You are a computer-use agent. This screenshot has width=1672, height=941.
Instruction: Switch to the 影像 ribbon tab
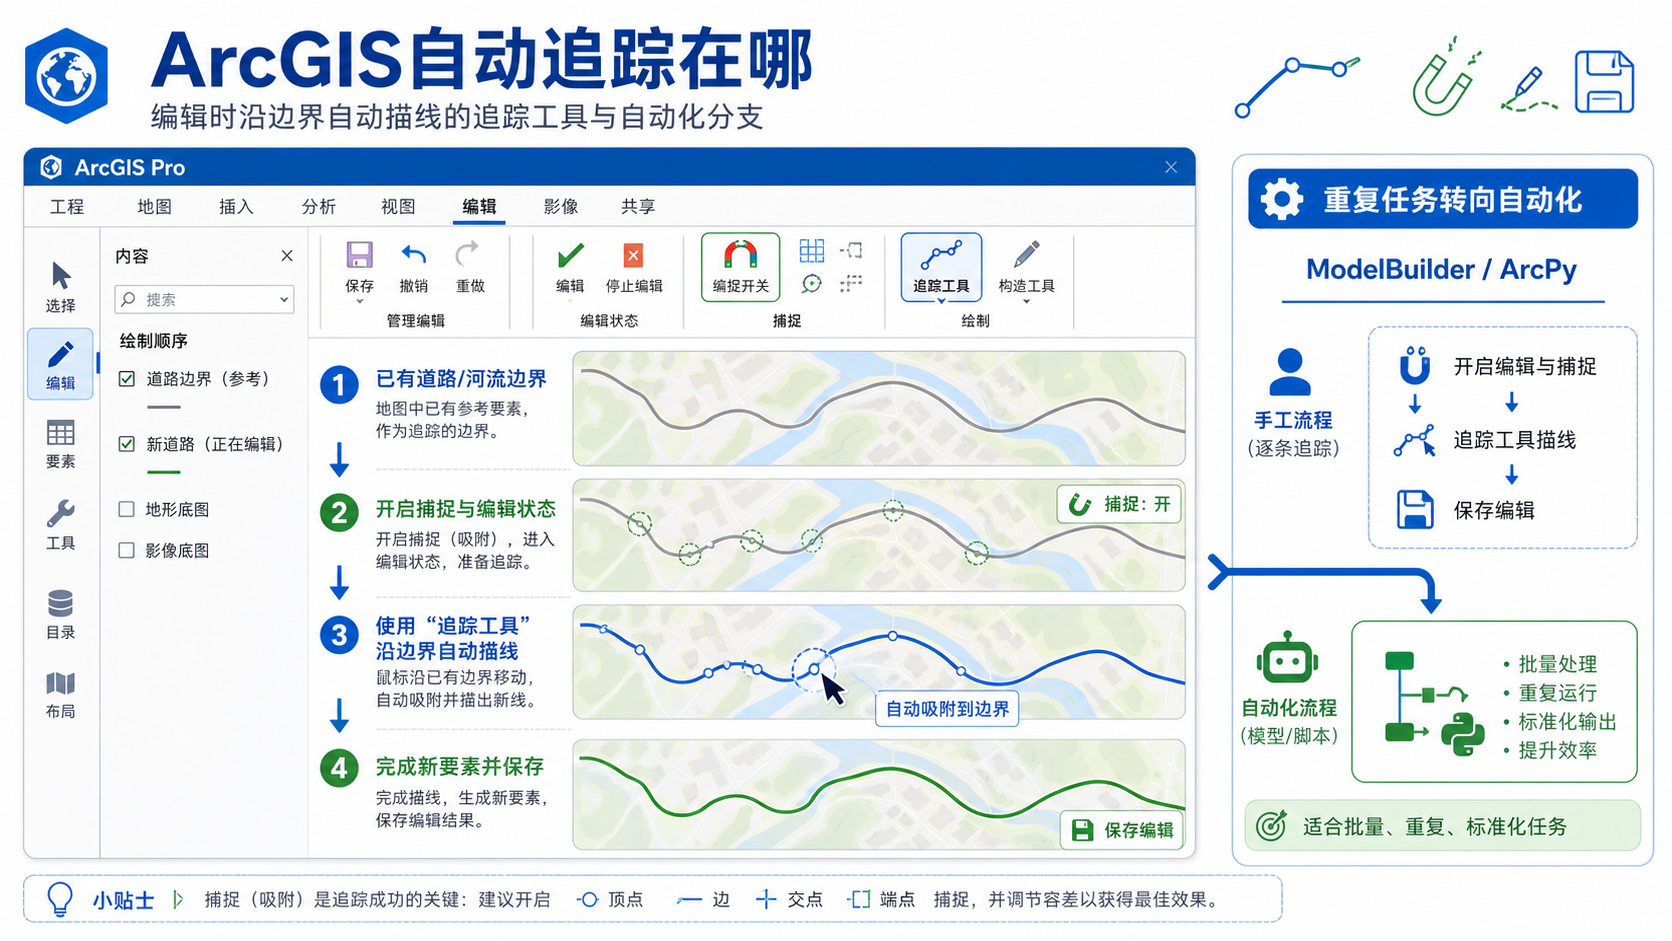[x=561, y=206]
